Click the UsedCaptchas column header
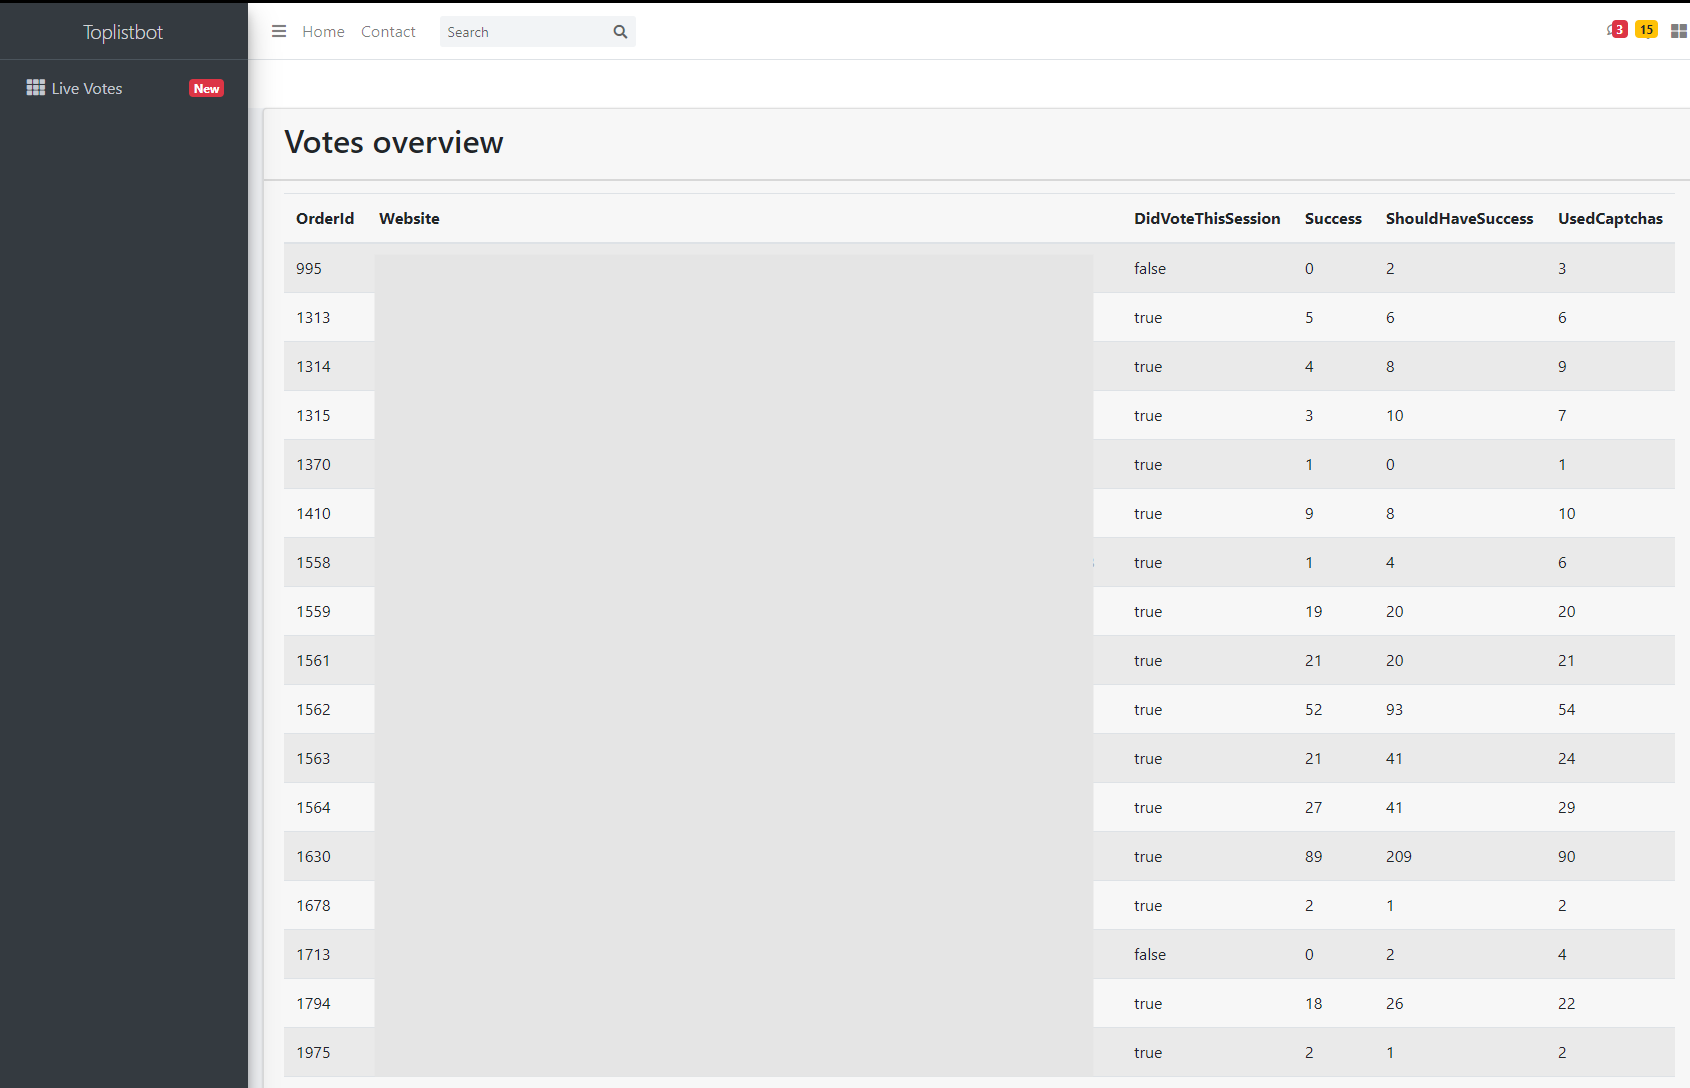The image size is (1690, 1088). (x=1610, y=219)
